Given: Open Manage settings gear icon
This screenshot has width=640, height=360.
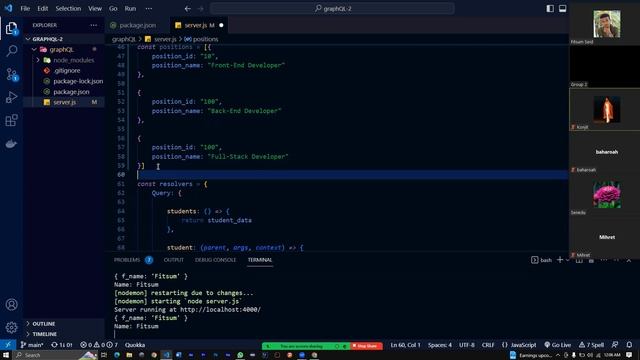Looking at the screenshot, I should coord(11,327).
